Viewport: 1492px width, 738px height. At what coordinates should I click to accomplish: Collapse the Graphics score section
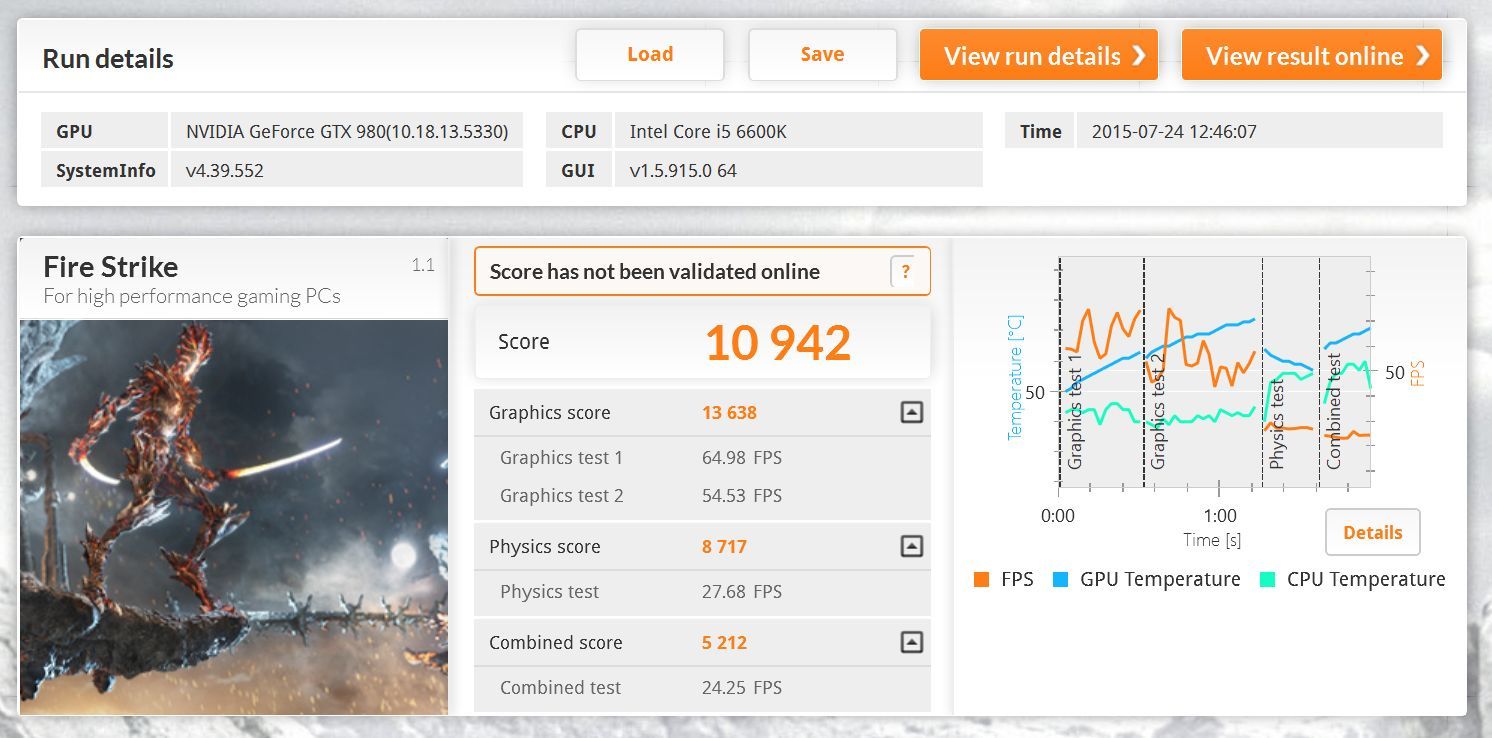911,412
